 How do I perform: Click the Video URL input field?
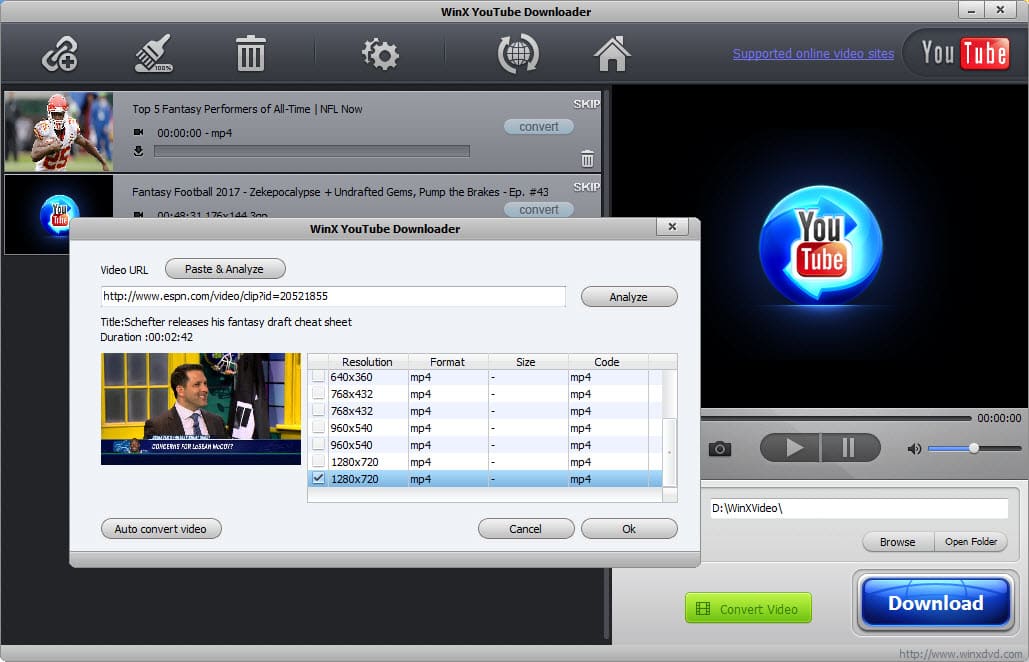coord(333,297)
